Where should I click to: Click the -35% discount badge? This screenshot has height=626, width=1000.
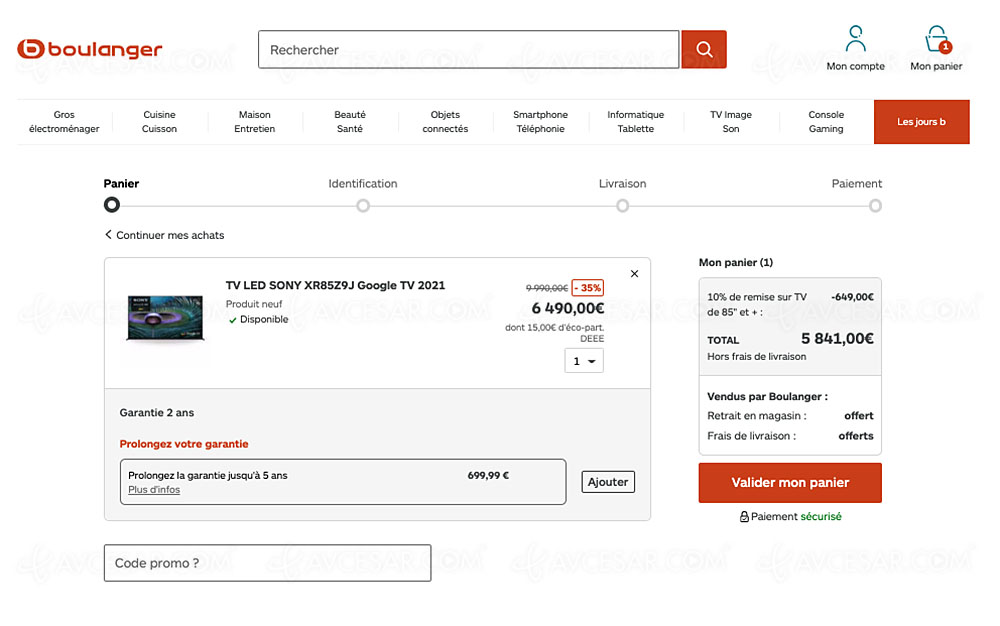click(587, 288)
